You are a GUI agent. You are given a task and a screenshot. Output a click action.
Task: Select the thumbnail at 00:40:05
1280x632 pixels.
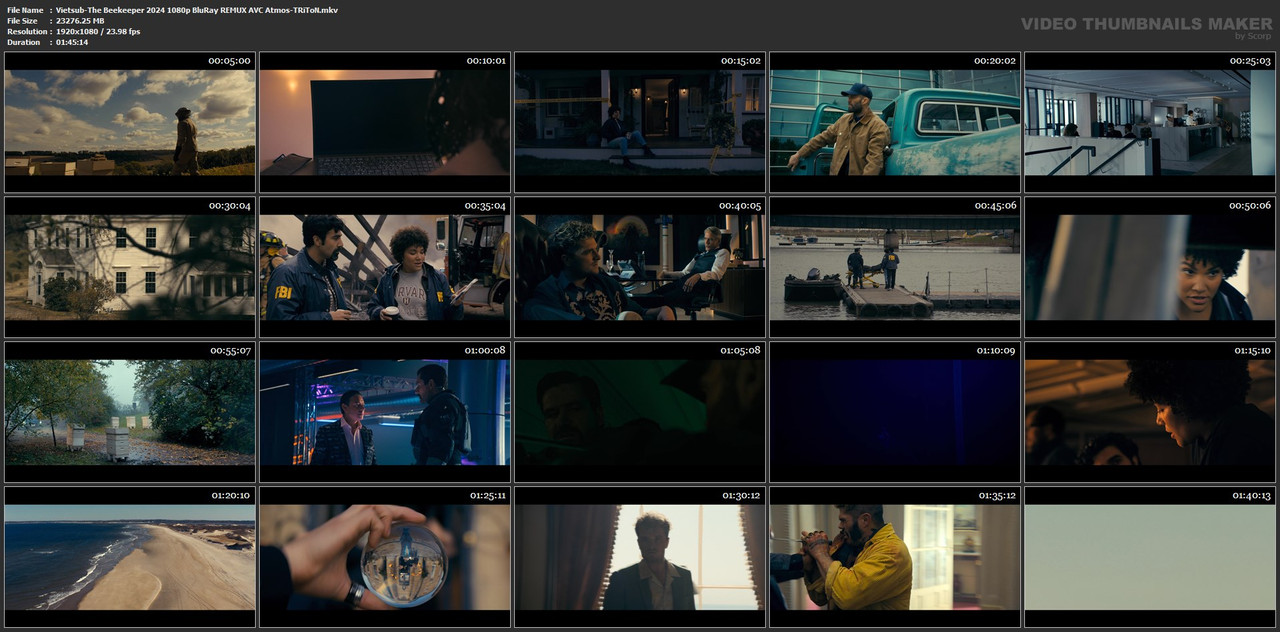click(x=640, y=267)
